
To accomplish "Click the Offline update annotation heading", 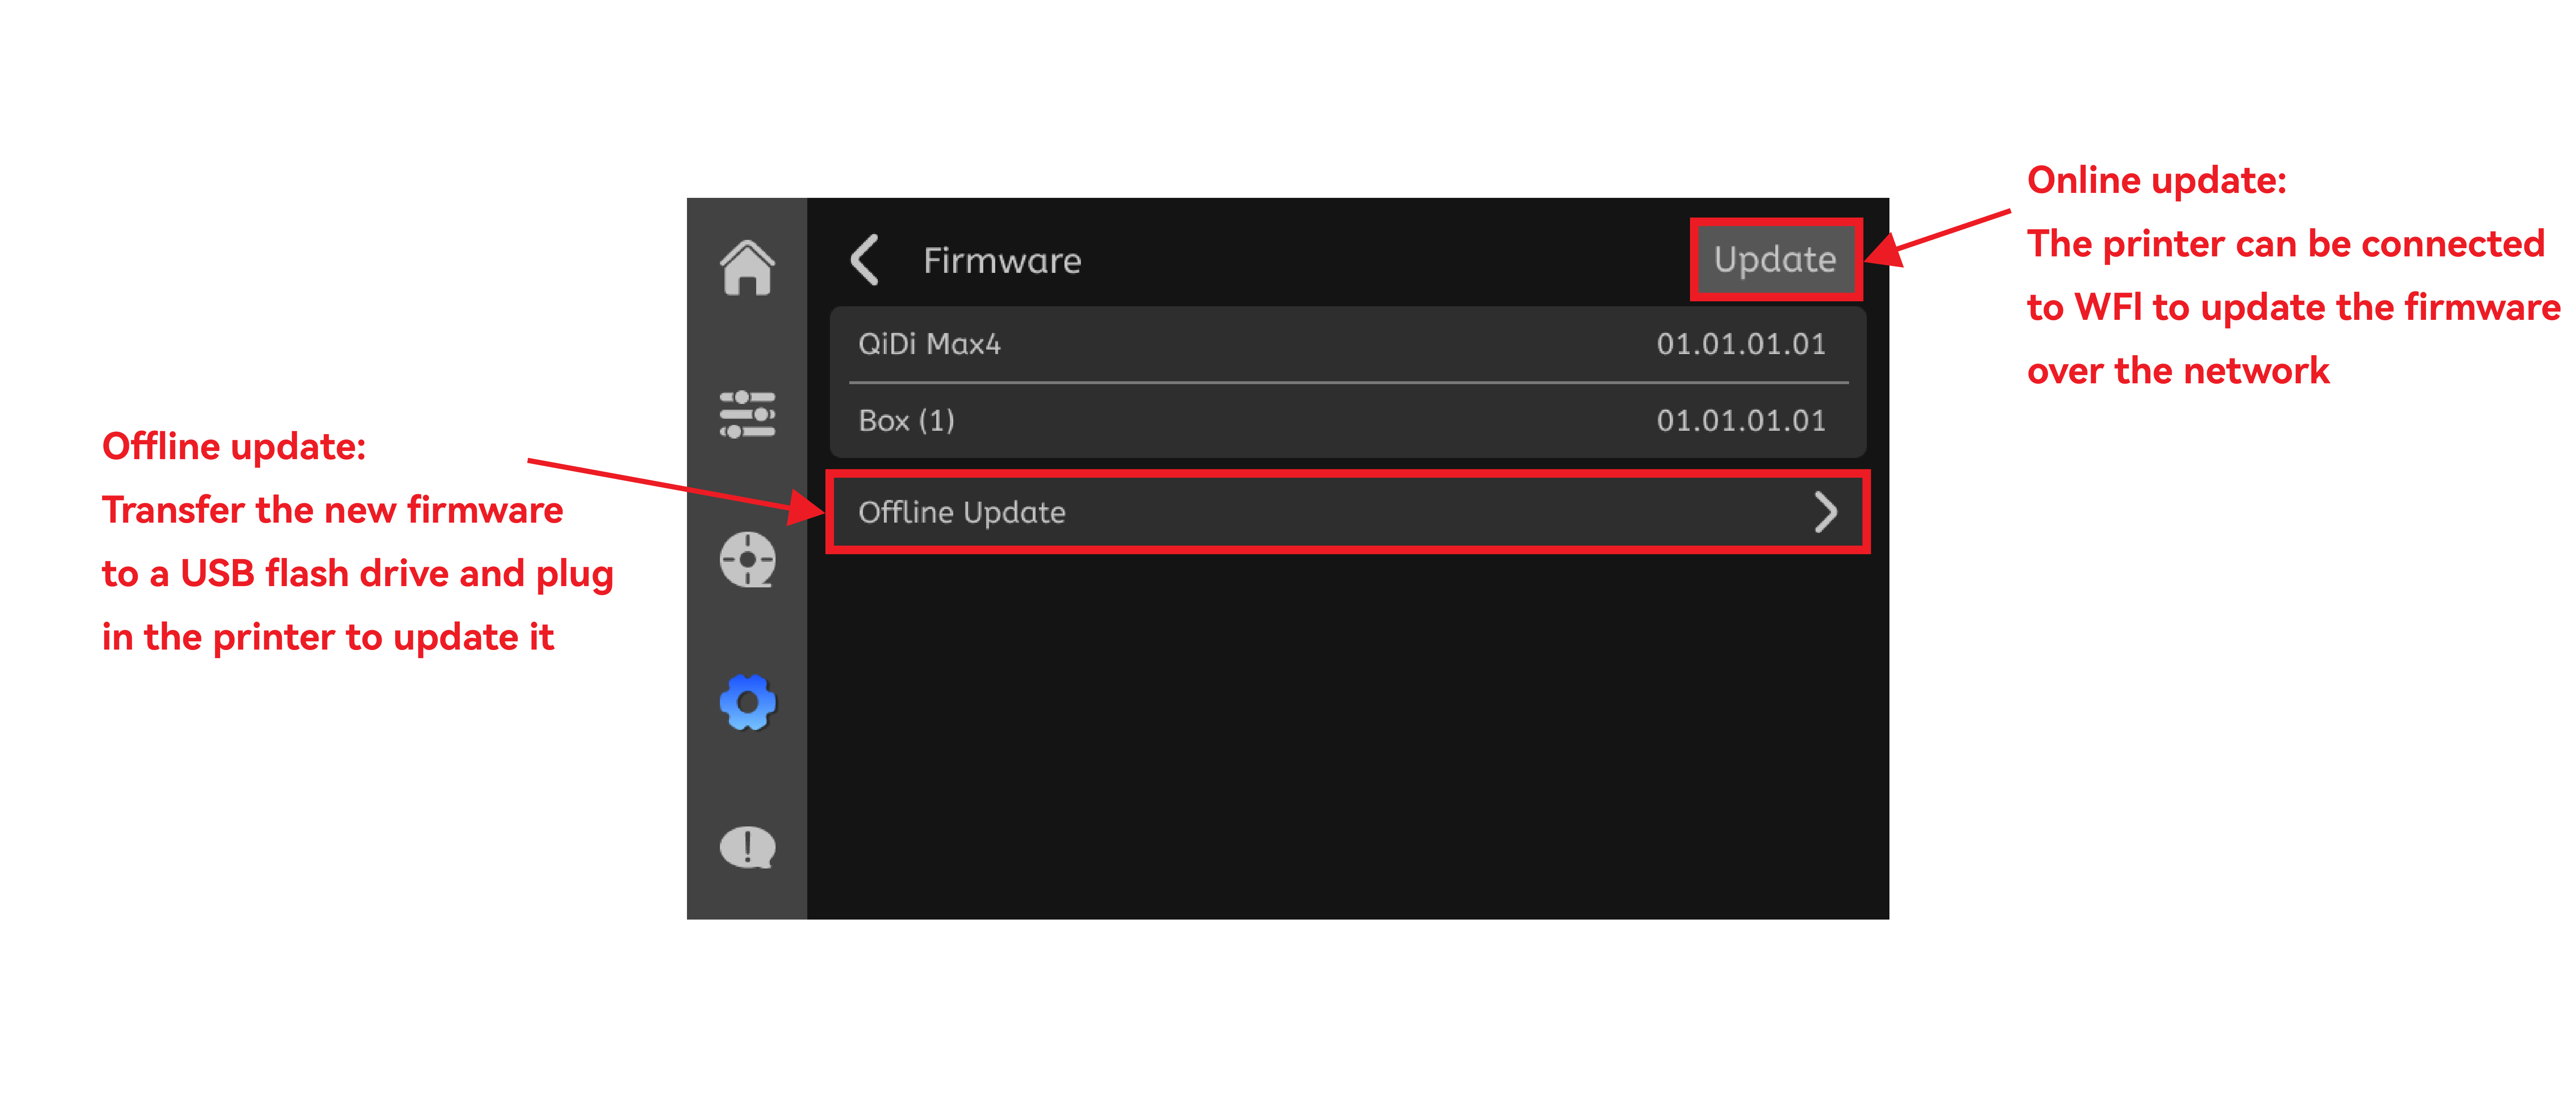I will pyautogui.click(x=234, y=447).
